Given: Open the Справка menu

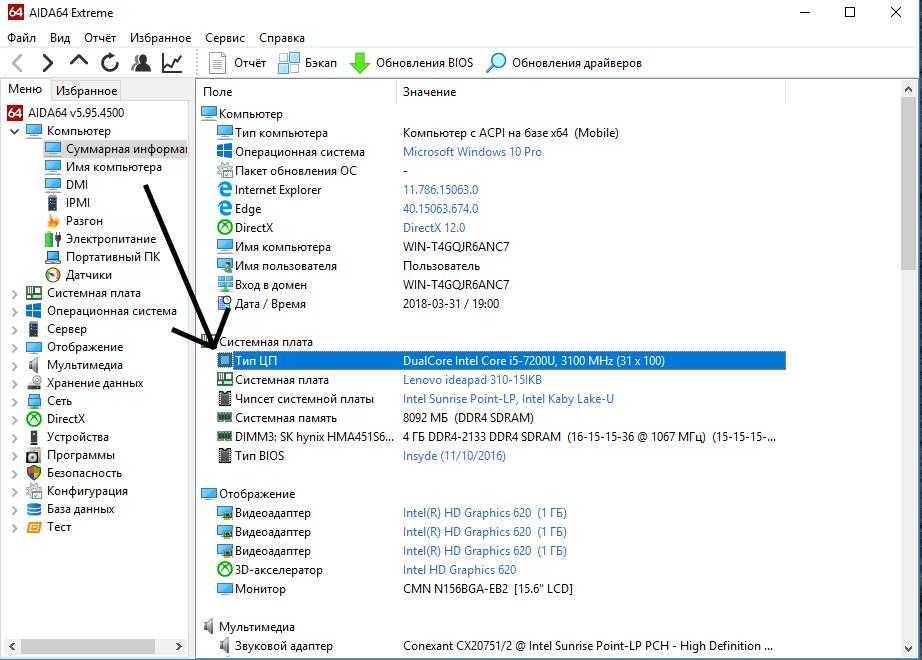Looking at the screenshot, I should pos(282,38).
